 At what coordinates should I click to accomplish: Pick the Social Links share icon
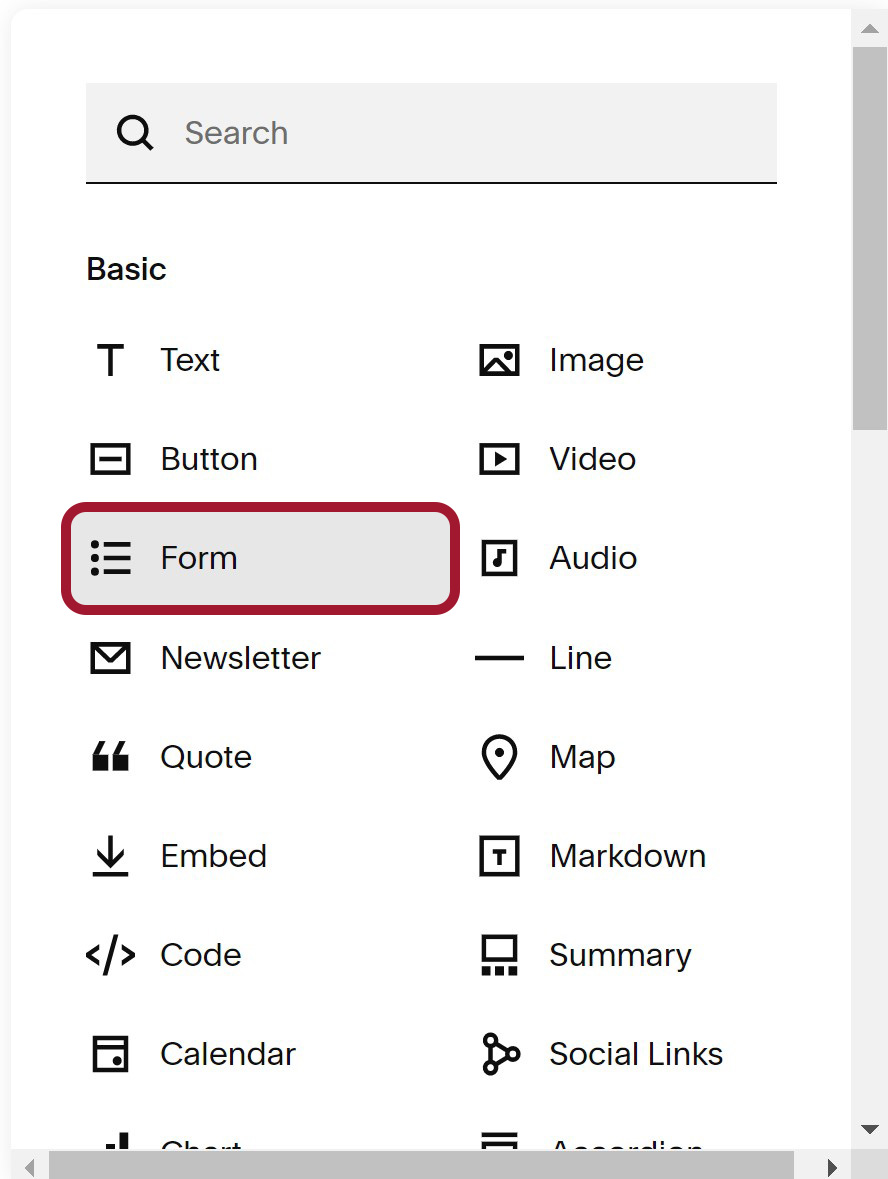coord(500,1053)
